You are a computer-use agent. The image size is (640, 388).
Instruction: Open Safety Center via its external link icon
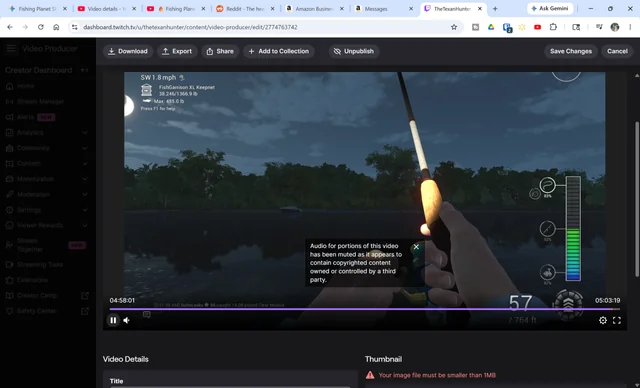pyautogui.click(x=85, y=311)
